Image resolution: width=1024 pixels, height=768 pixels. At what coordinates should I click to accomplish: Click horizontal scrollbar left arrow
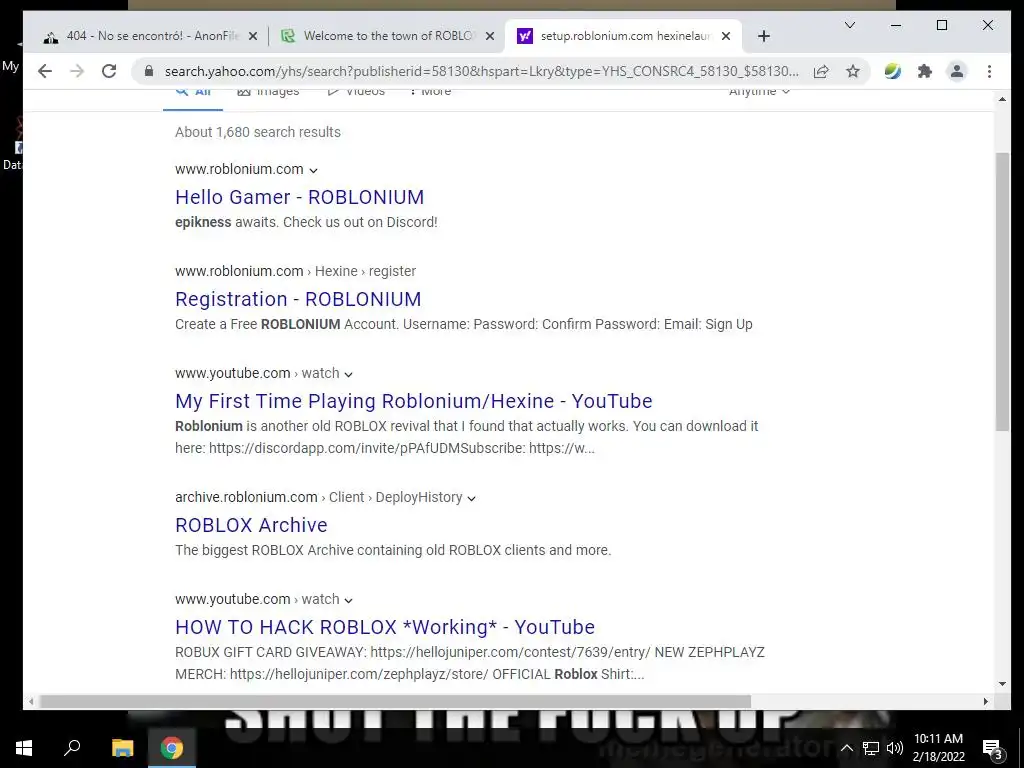tap(31, 701)
